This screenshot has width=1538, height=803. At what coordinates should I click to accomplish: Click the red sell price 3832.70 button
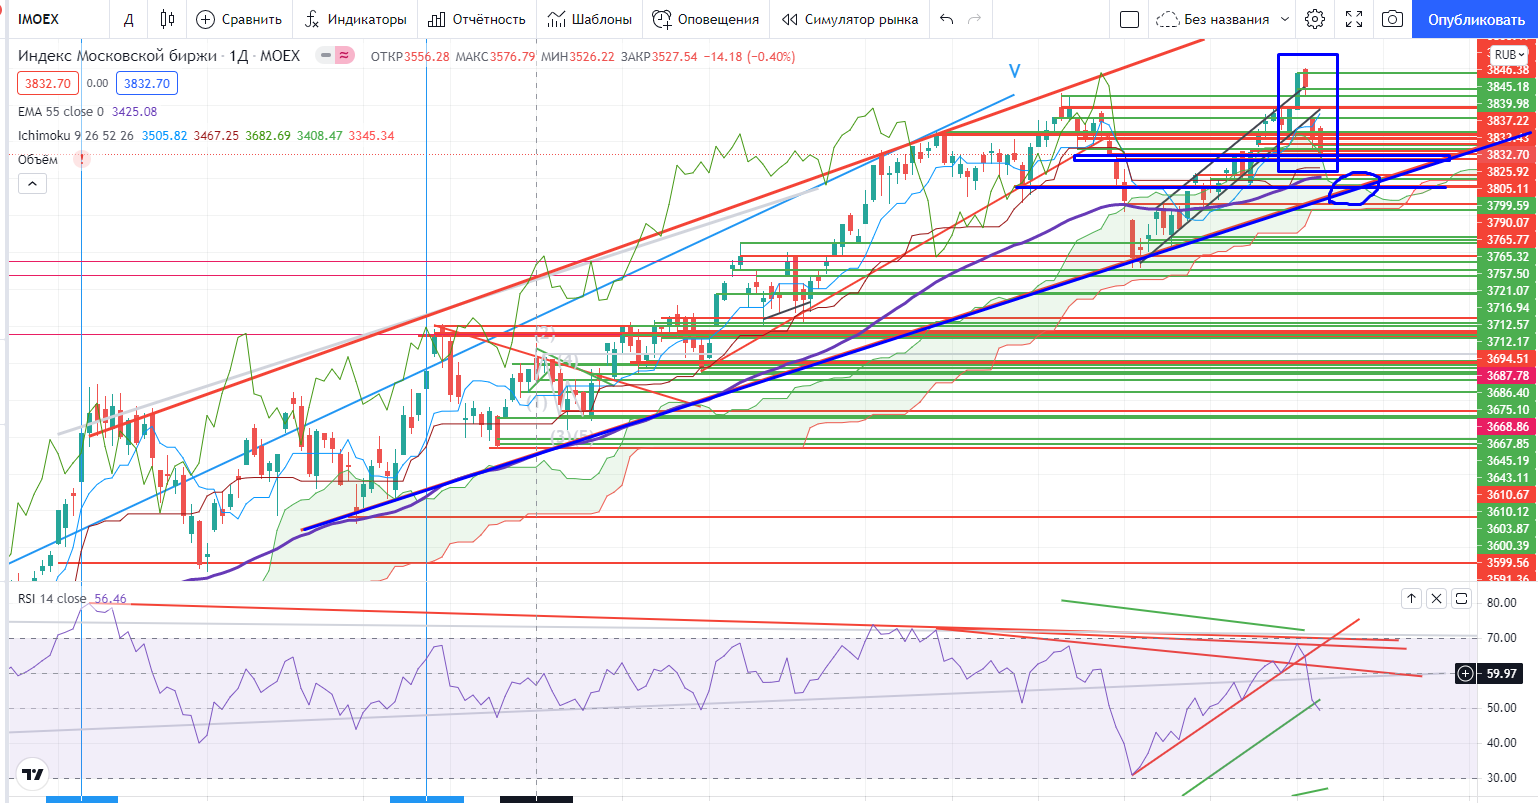[x=48, y=84]
